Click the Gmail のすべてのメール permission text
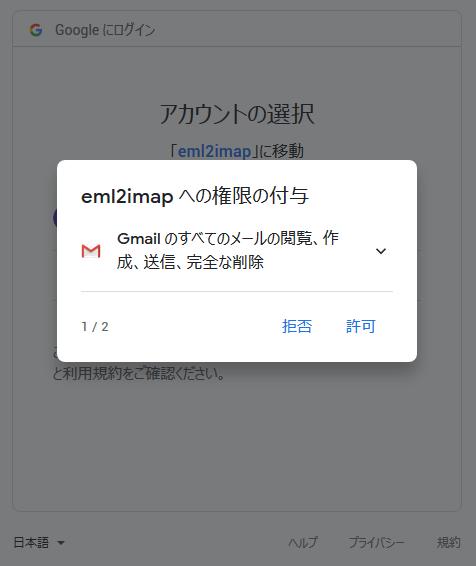The width and height of the screenshot is (476, 566). pos(228,250)
